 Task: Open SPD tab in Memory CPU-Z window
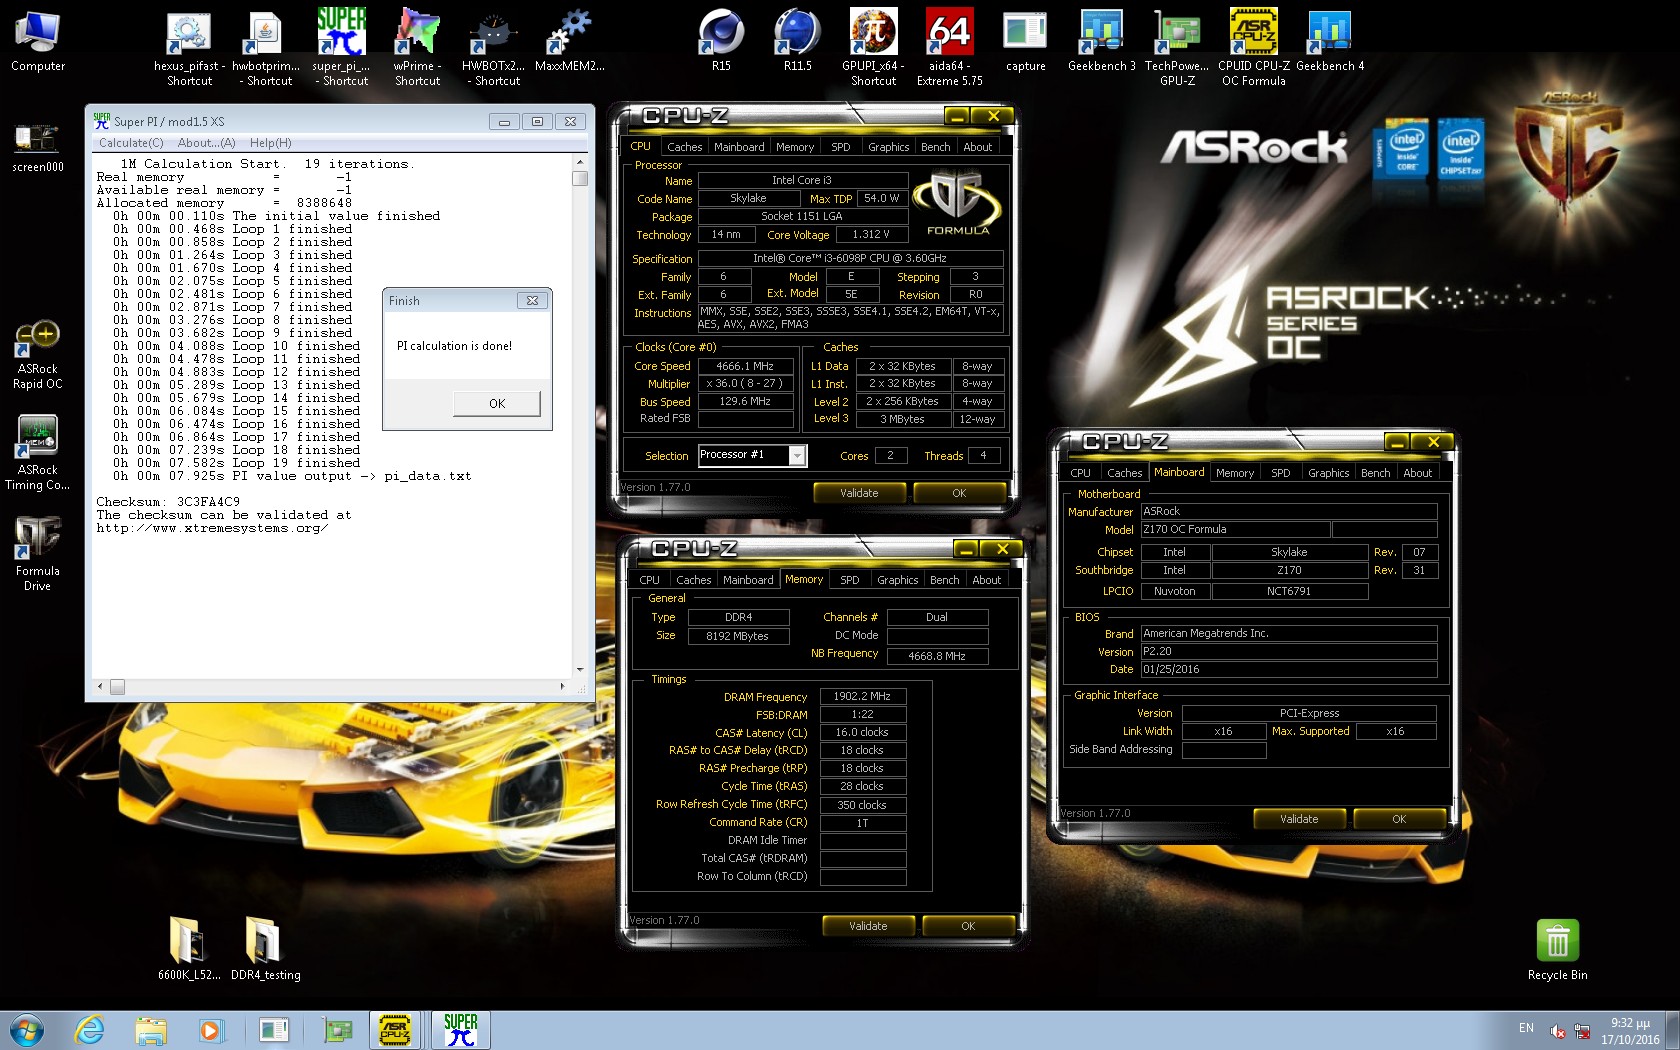(x=849, y=580)
